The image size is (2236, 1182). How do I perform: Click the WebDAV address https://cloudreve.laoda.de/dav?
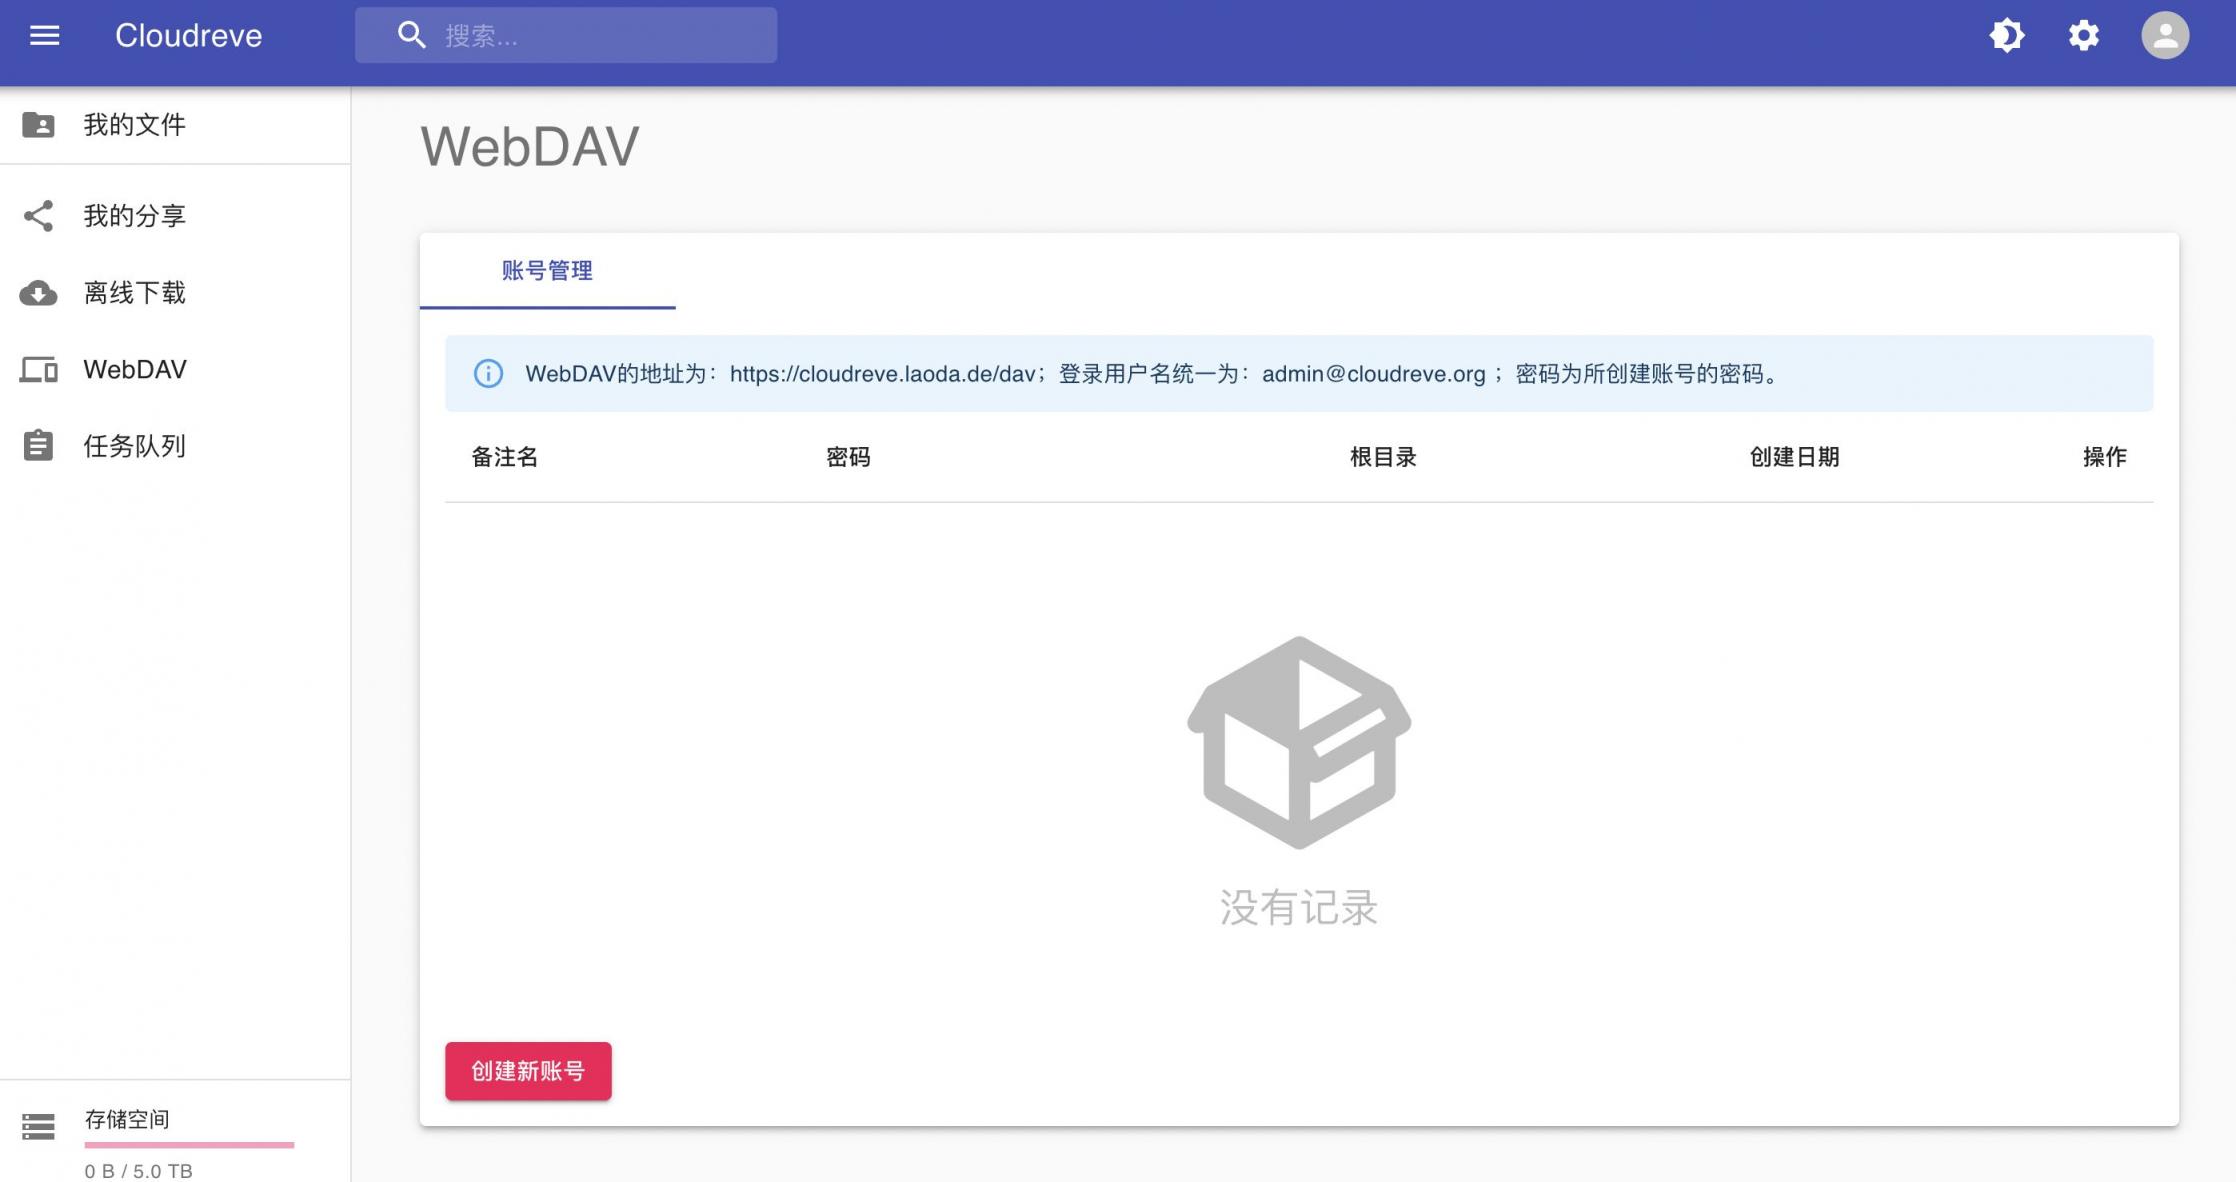point(881,374)
